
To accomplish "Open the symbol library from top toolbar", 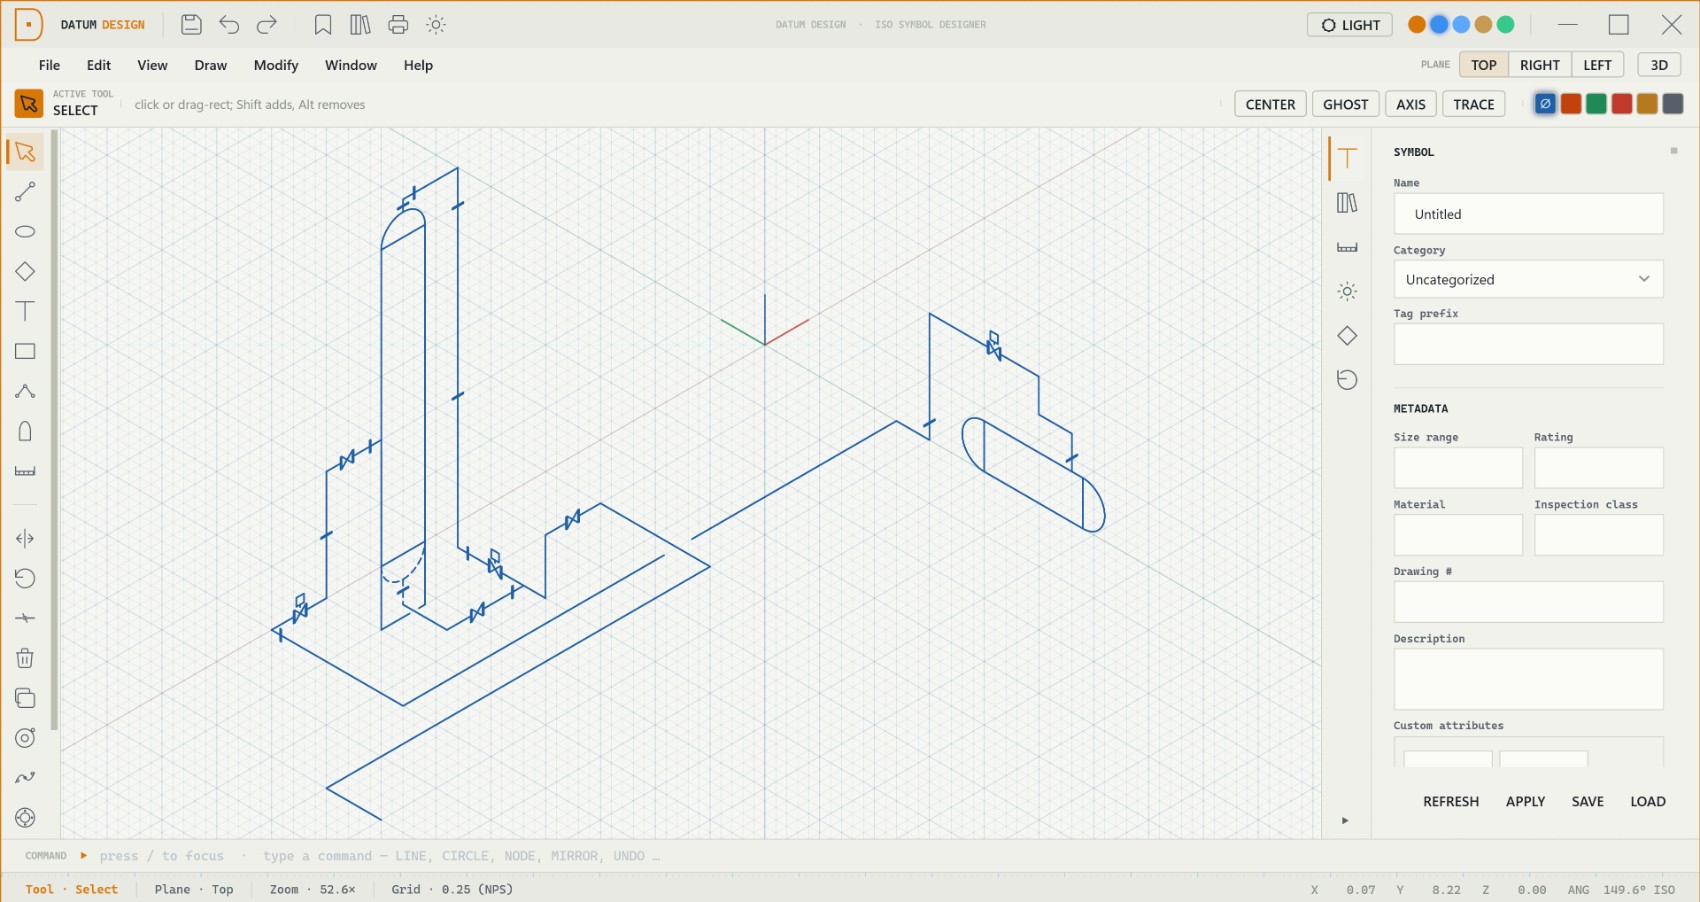I will [360, 25].
